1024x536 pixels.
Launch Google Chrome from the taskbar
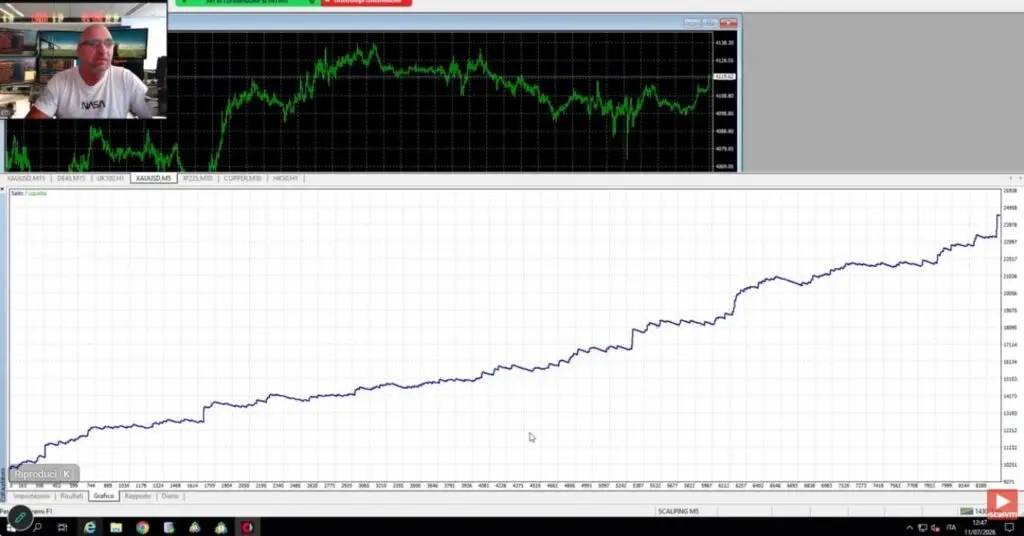[142, 527]
